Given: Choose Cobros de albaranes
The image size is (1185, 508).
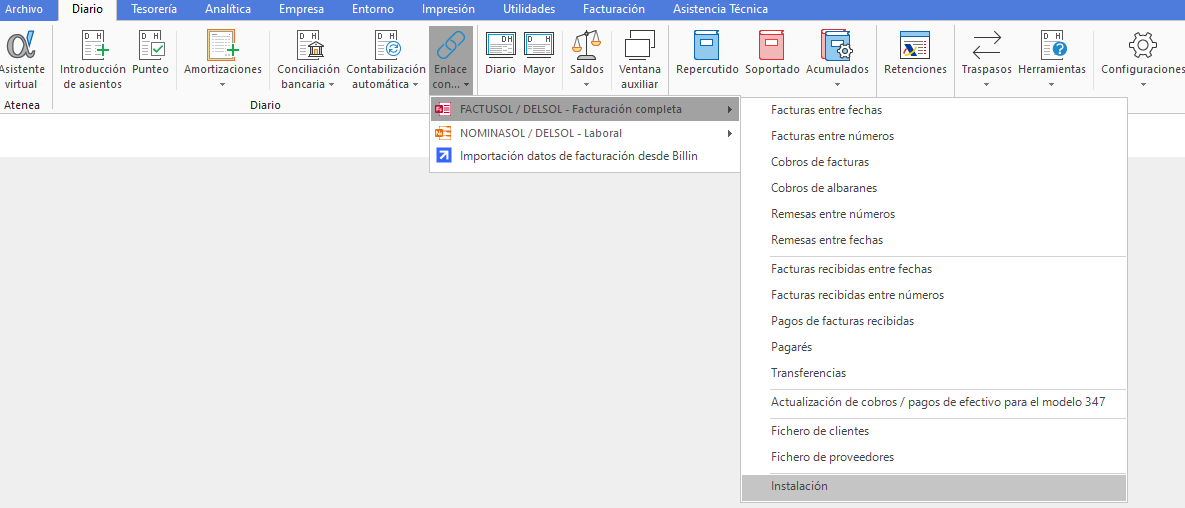Looking at the screenshot, I should (934, 188).
